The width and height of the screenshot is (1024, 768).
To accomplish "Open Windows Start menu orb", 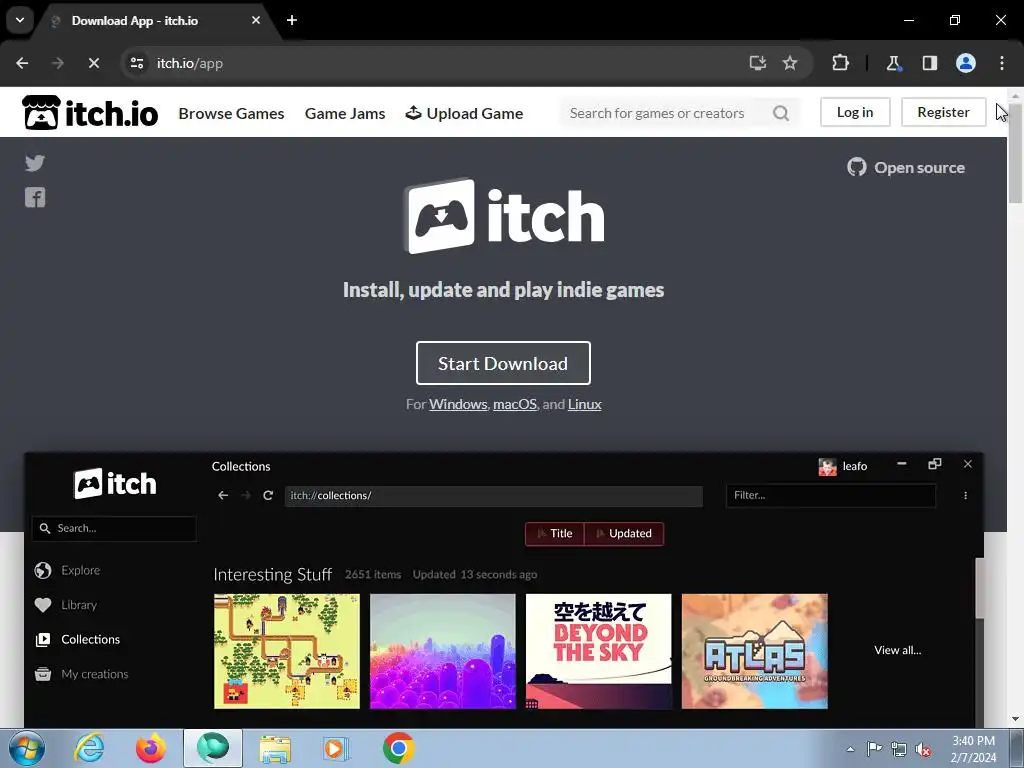I will [27, 748].
